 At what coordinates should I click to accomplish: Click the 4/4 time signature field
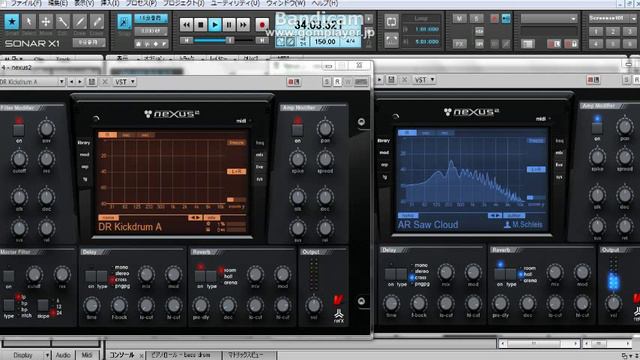pyautogui.click(x=350, y=42)
